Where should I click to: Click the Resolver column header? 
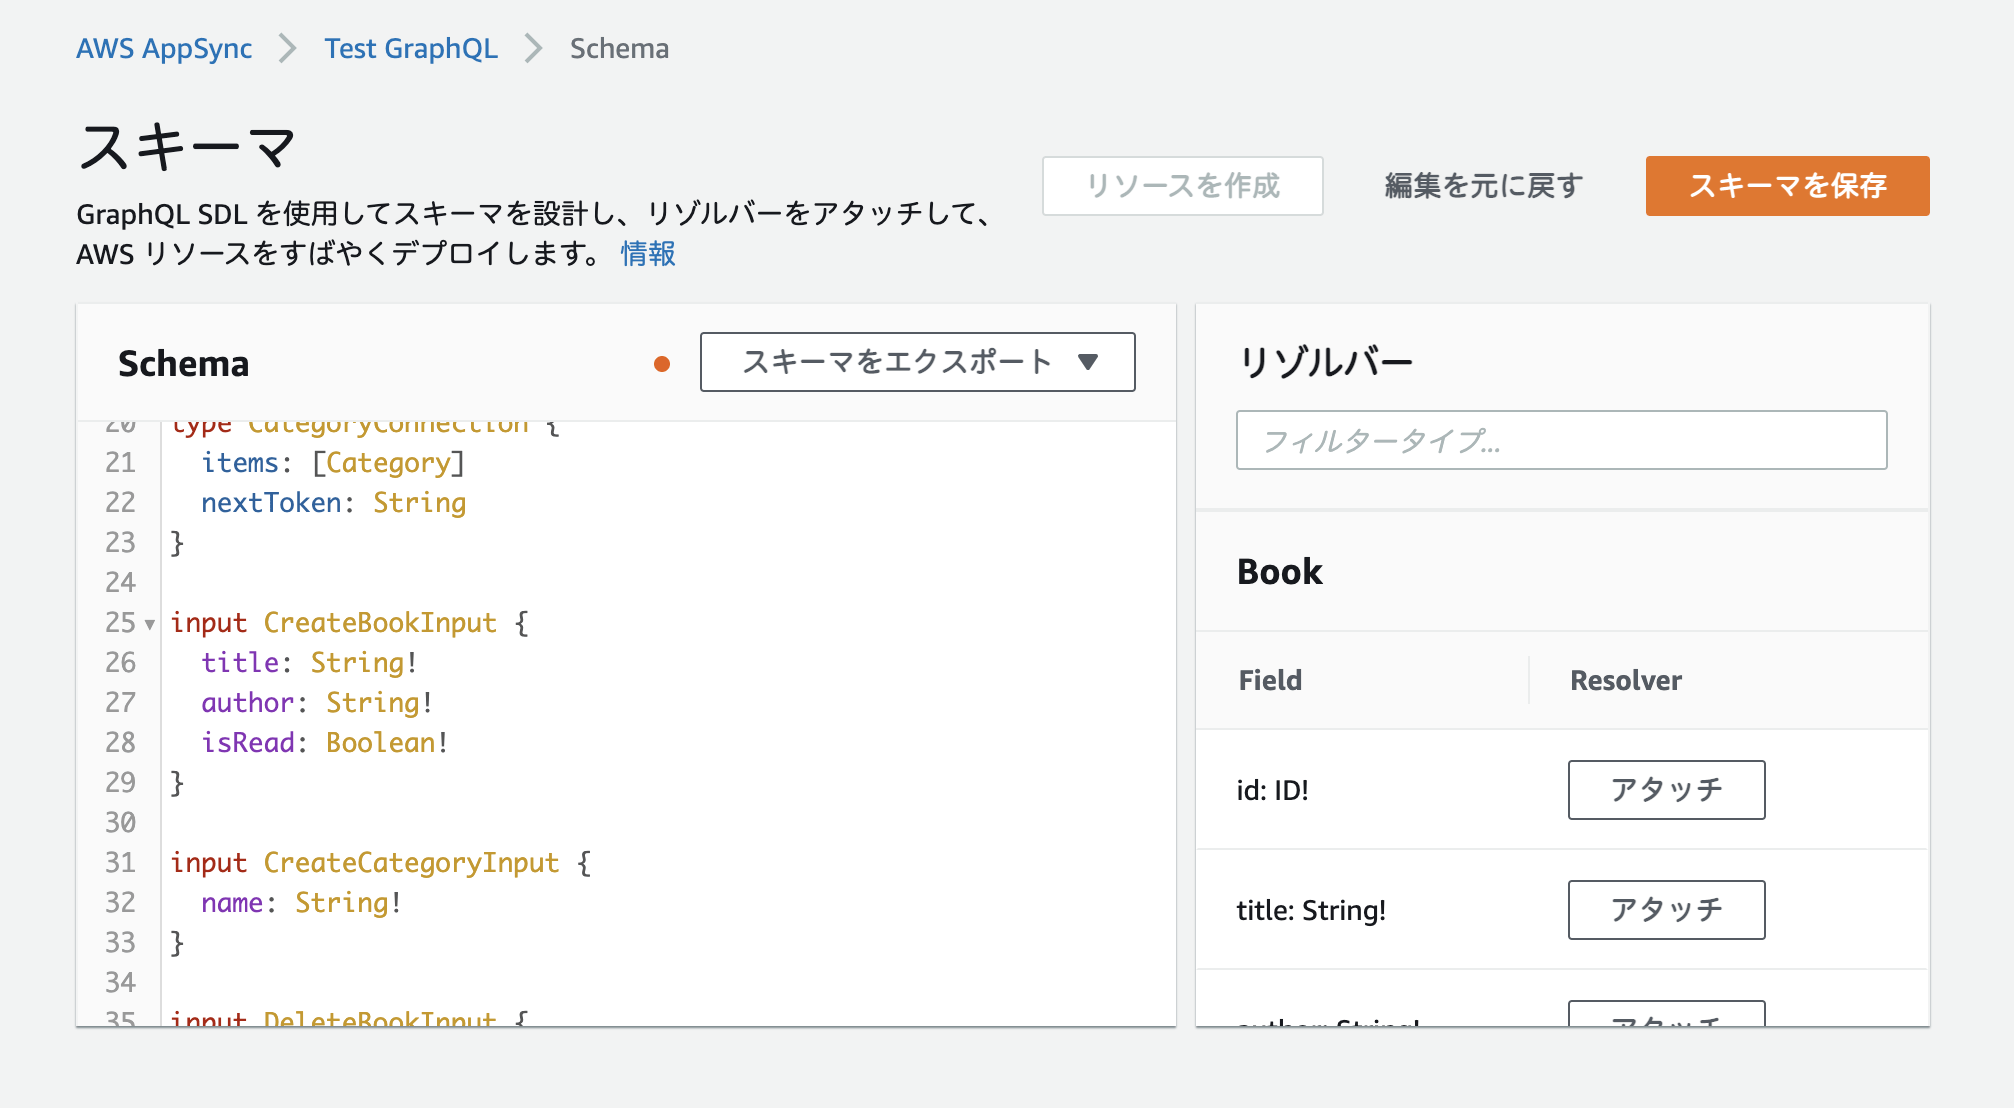tap(1626, 681)
